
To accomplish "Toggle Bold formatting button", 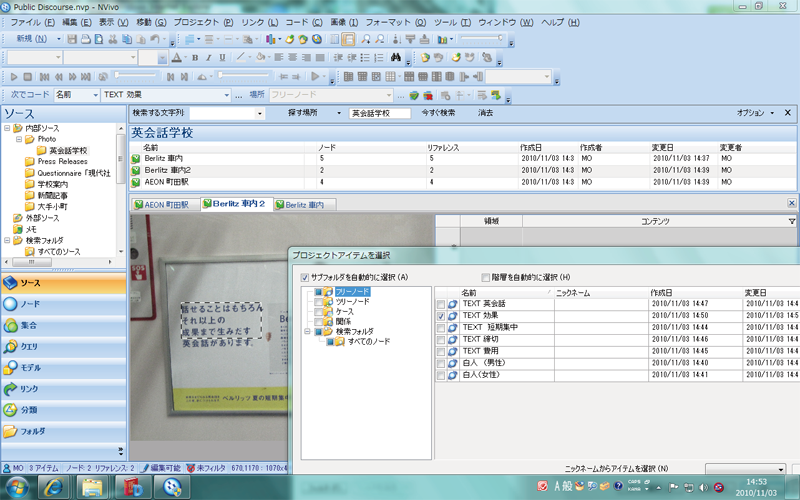I will pyautogui.click(x=194, y=58).
